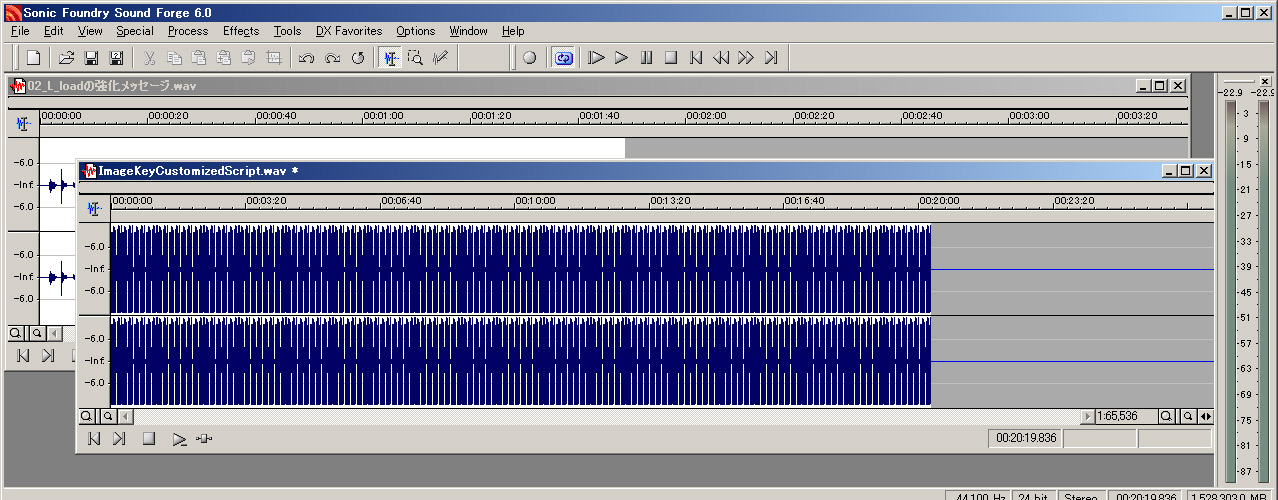Click 00:02:00 mark on 02_L_load time ruler

coord(706,116)
